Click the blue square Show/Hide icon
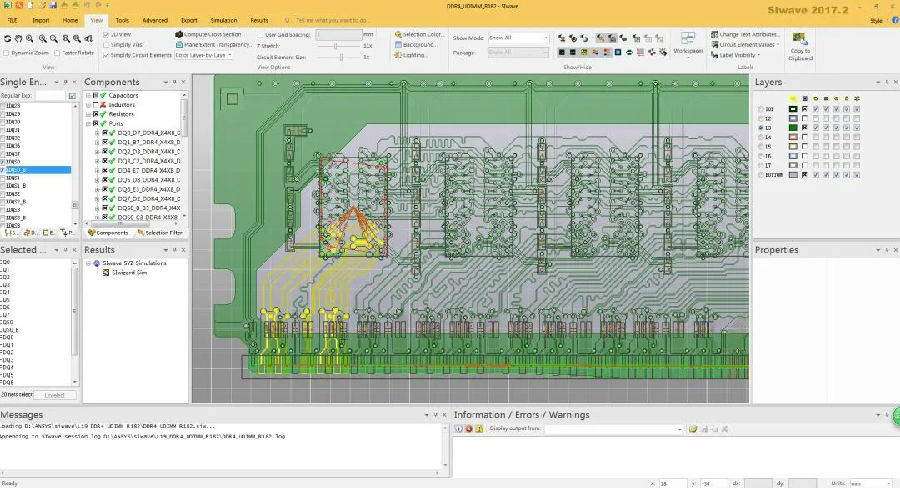Image resolution: width=900 pixels, height=488 pixels. pyautogui.click(x=618, y=52)
